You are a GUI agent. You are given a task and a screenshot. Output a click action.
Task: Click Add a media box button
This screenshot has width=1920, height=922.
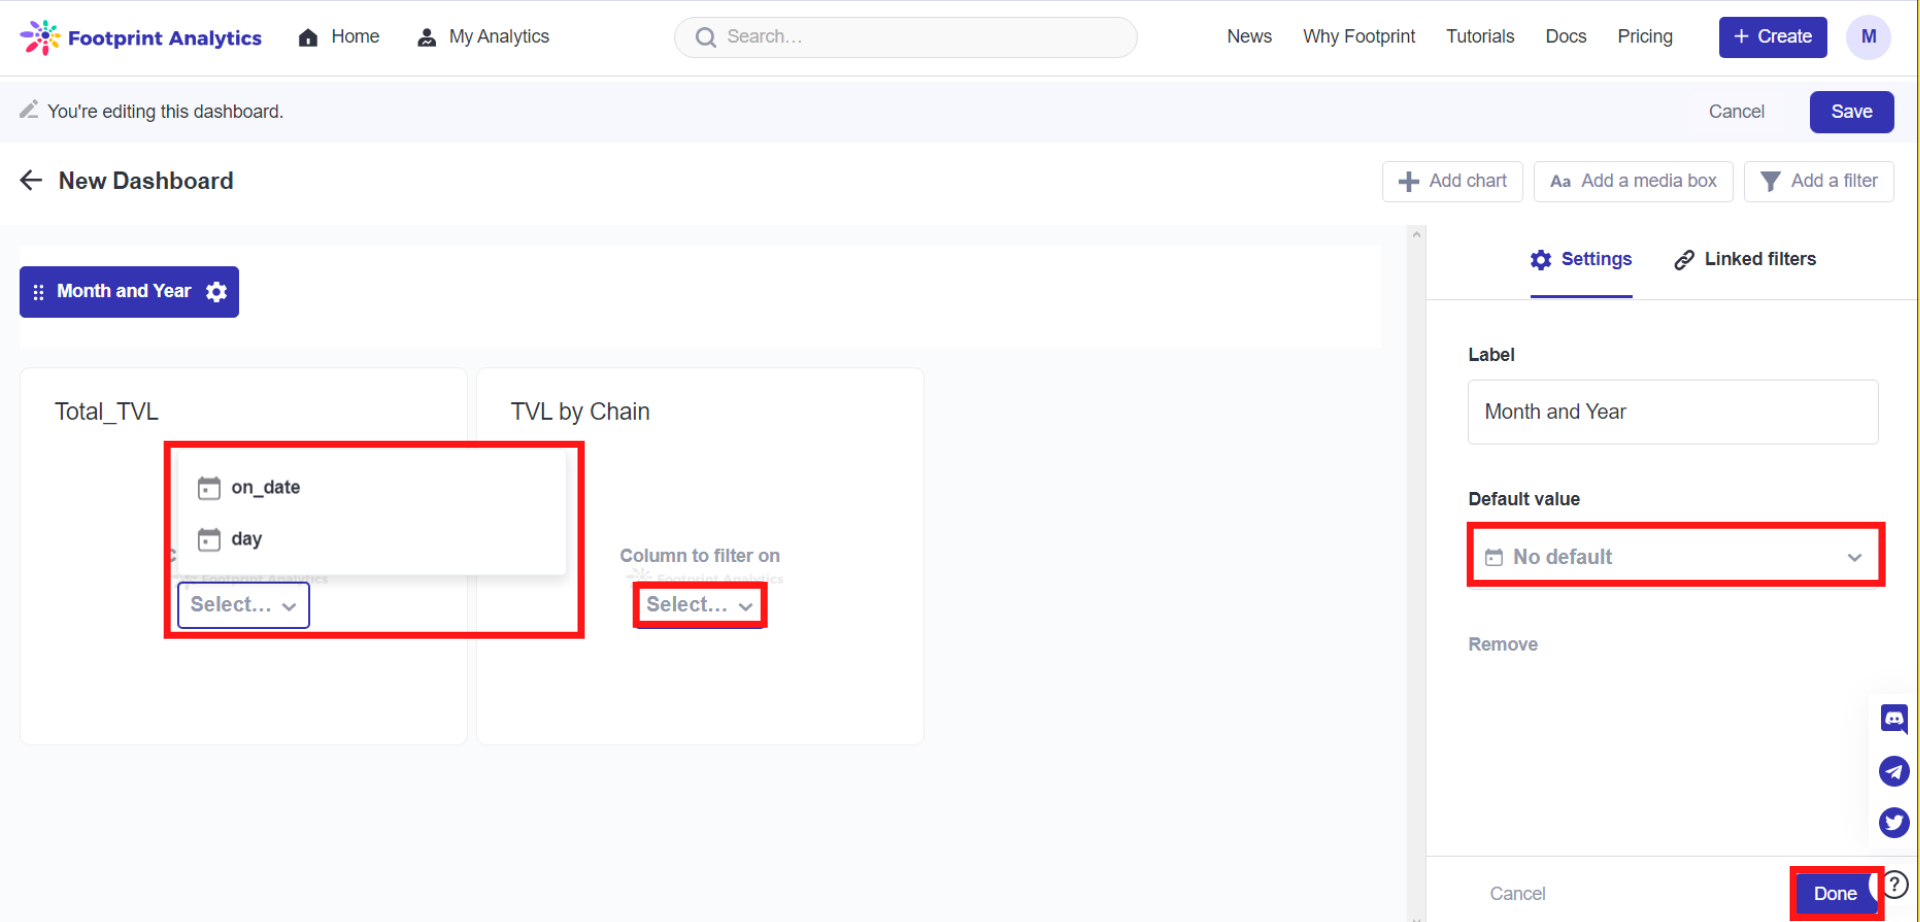(x=1633, y=181)
